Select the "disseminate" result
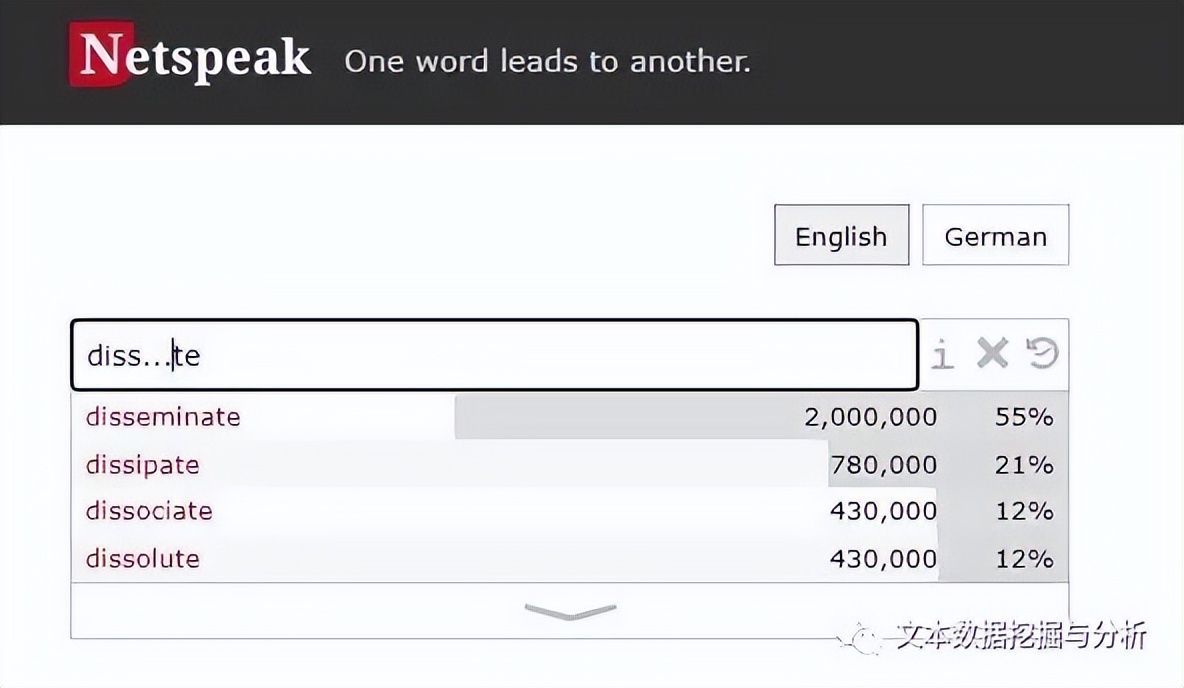Viewport: 1184px width, 688px height. click(x=163, y=416)
